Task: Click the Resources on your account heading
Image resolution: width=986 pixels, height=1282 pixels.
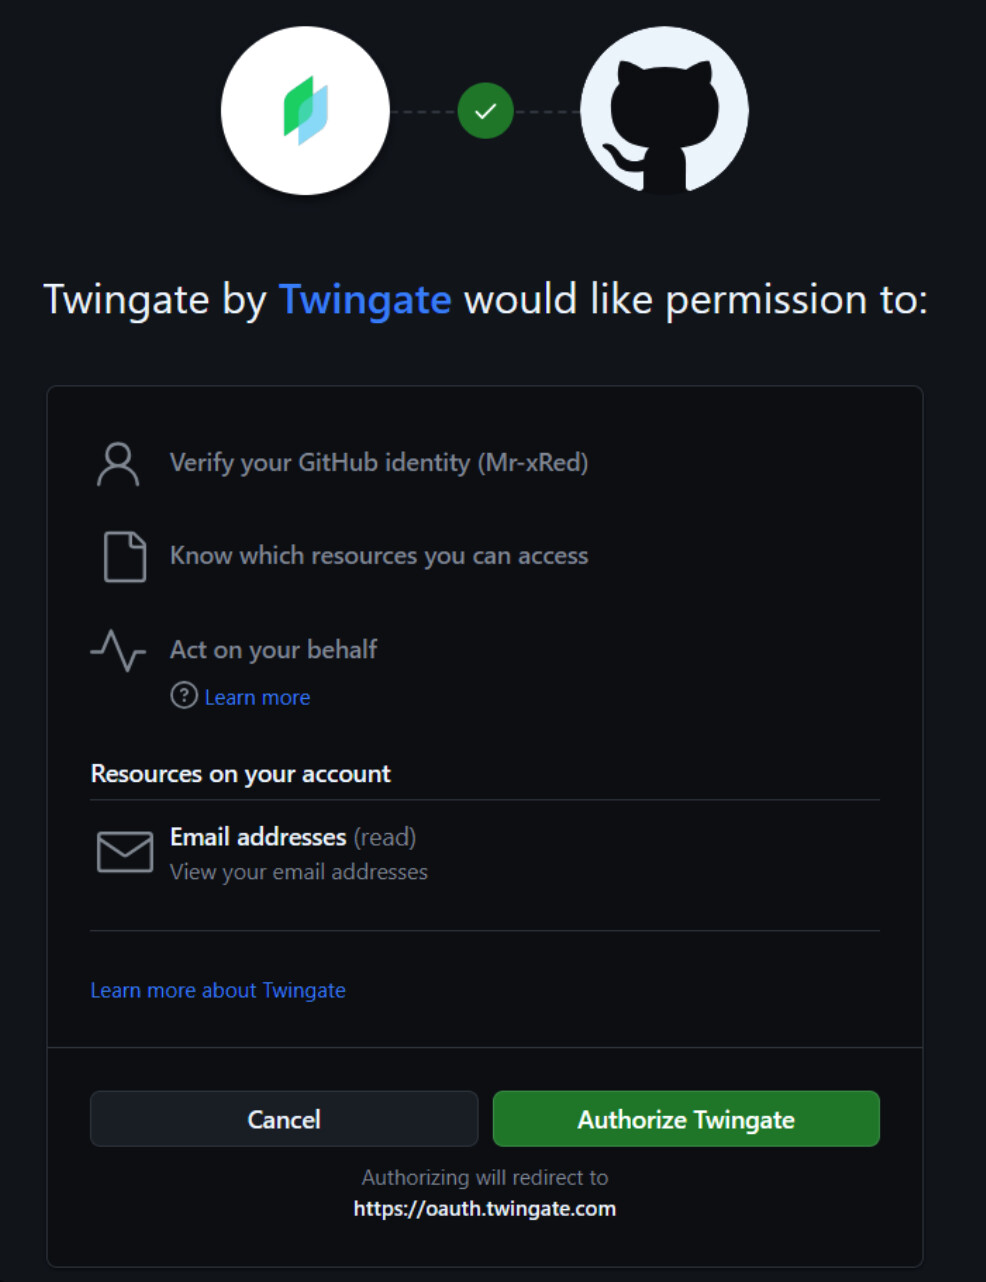Action: click(240, 773)
